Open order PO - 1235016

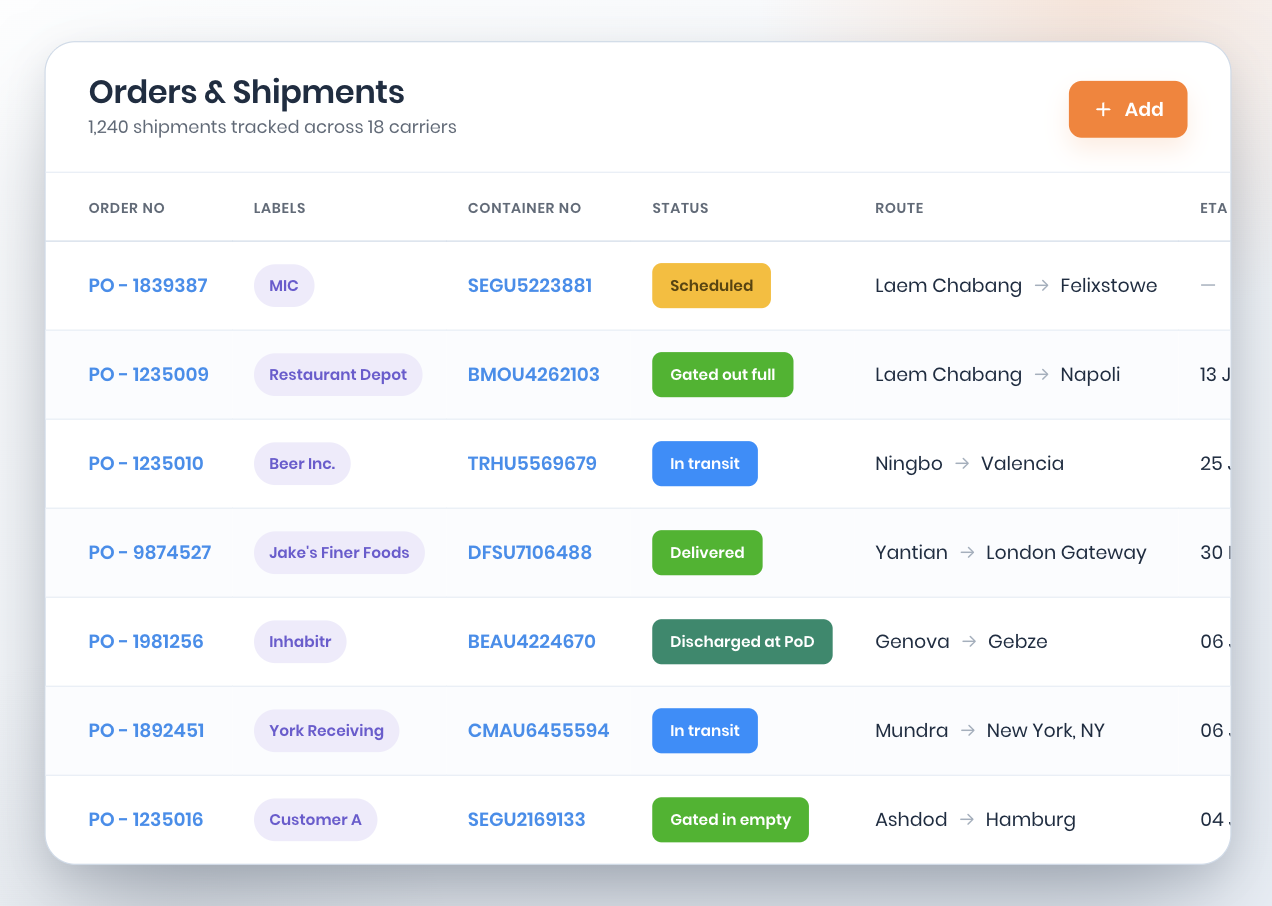146,820
